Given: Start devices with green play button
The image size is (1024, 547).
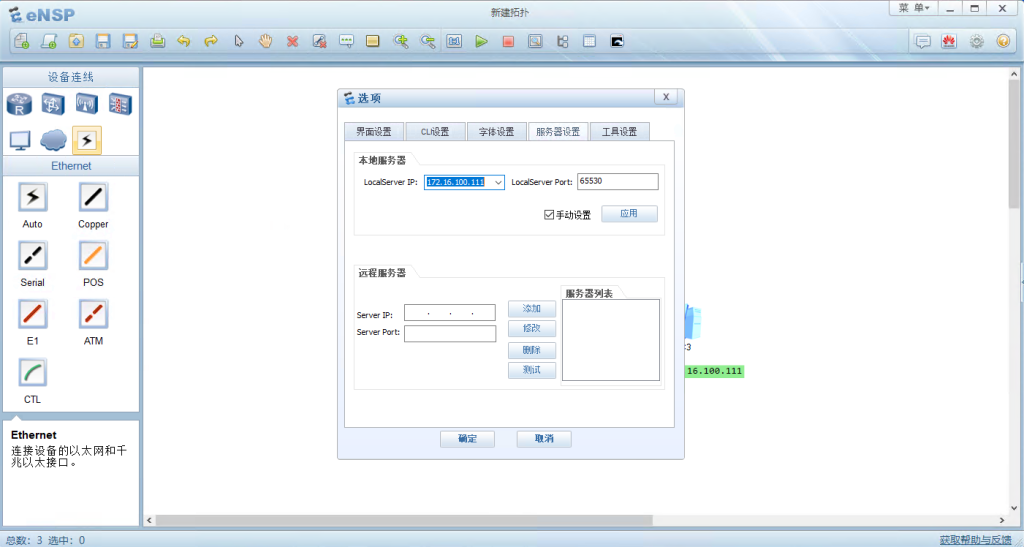Looking at the screenshot, I should tap(481, 41).
